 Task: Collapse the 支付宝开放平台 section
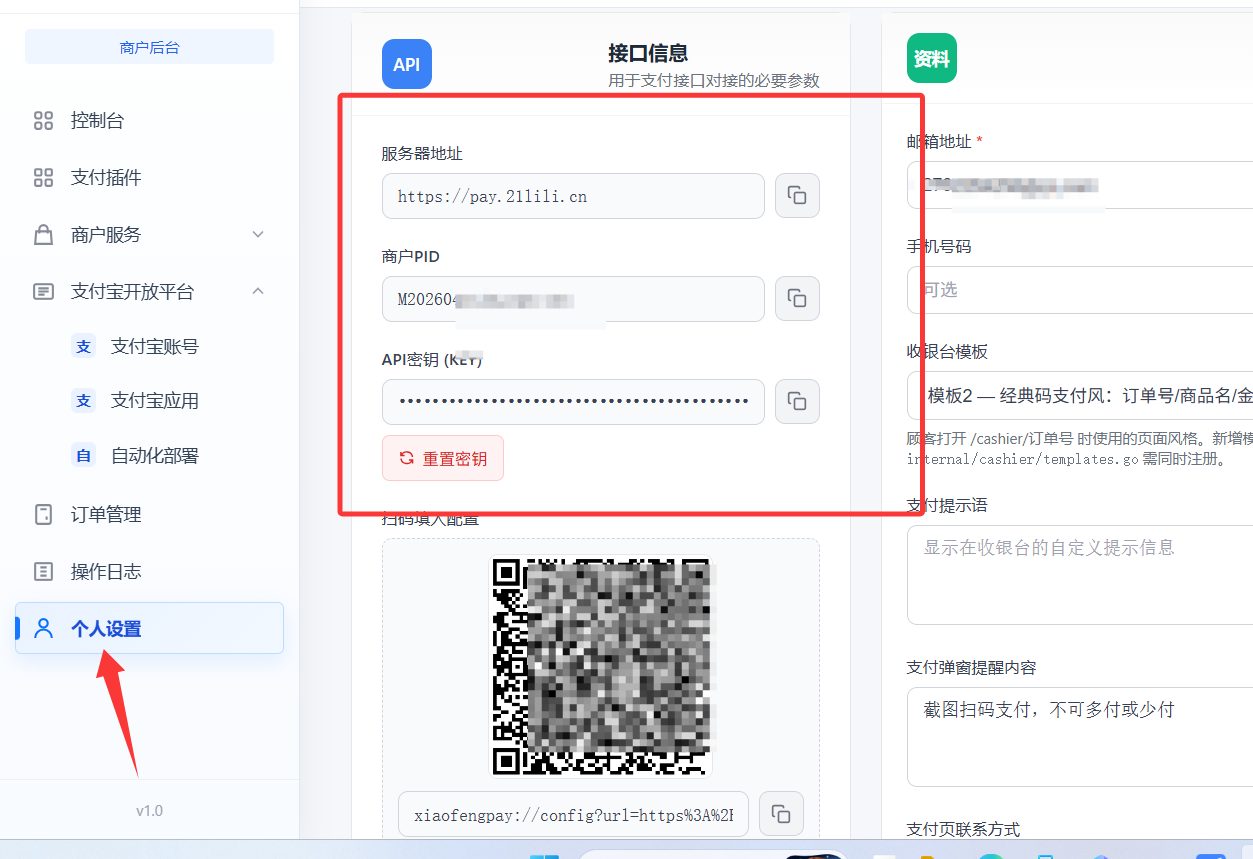click(149, 292)
